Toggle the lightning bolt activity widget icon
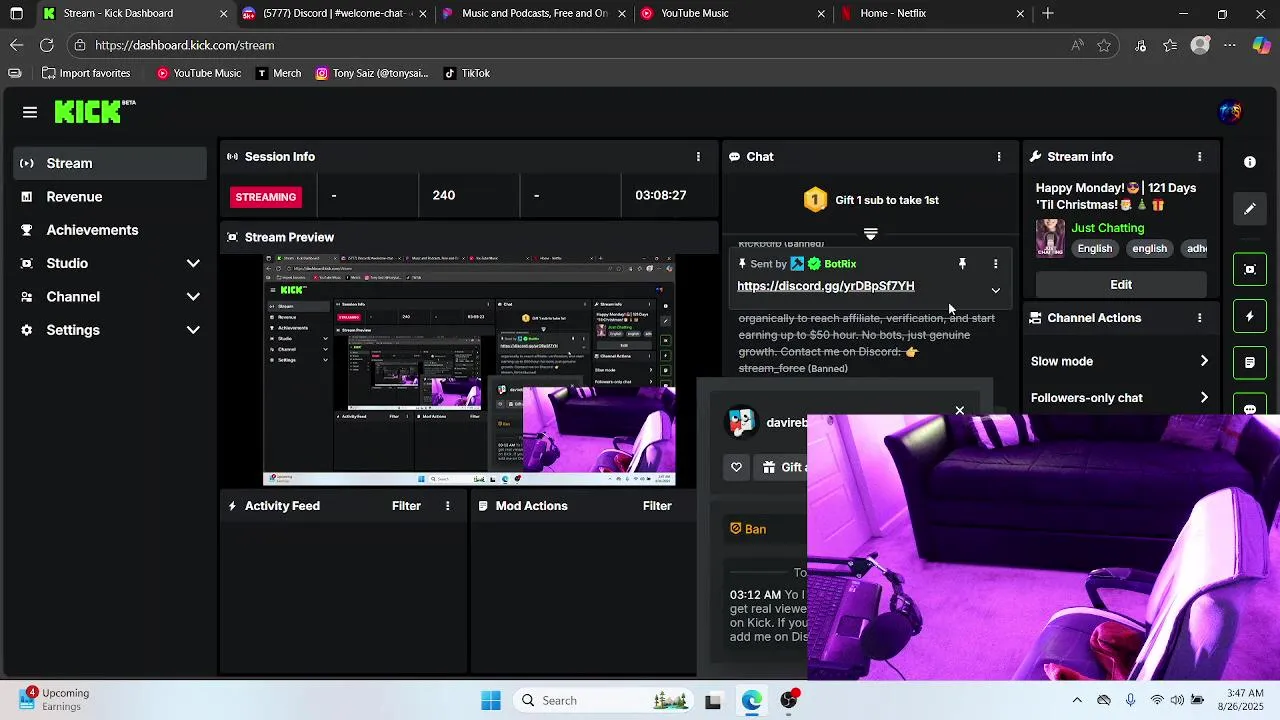The height and width of the screenshot is (720, 1280). pos(1250,316)
